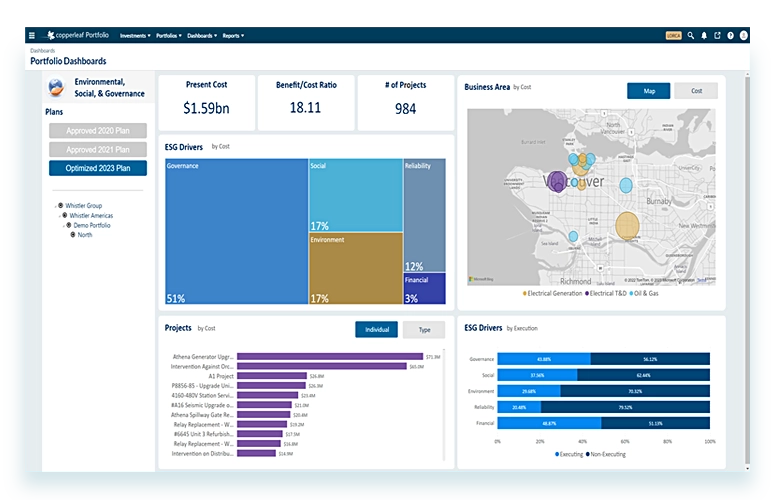Open the help question mark icon
The width and height of the screenshot is (775, 500).
(730, 35)
